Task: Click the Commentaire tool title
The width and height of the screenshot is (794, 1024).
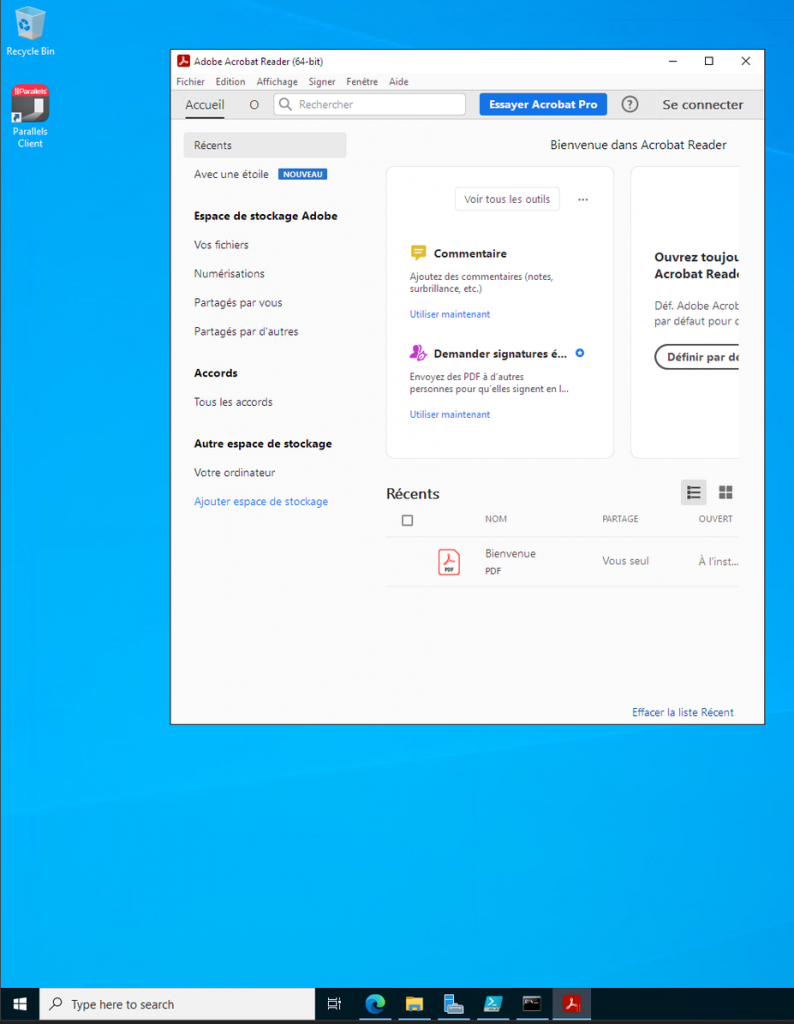Action: [x=470, y=253]
